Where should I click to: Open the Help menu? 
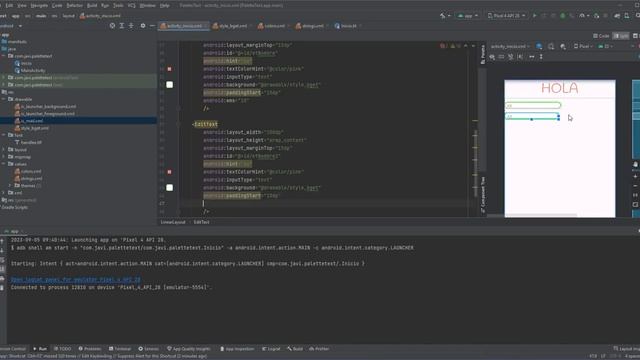[164, 6]
